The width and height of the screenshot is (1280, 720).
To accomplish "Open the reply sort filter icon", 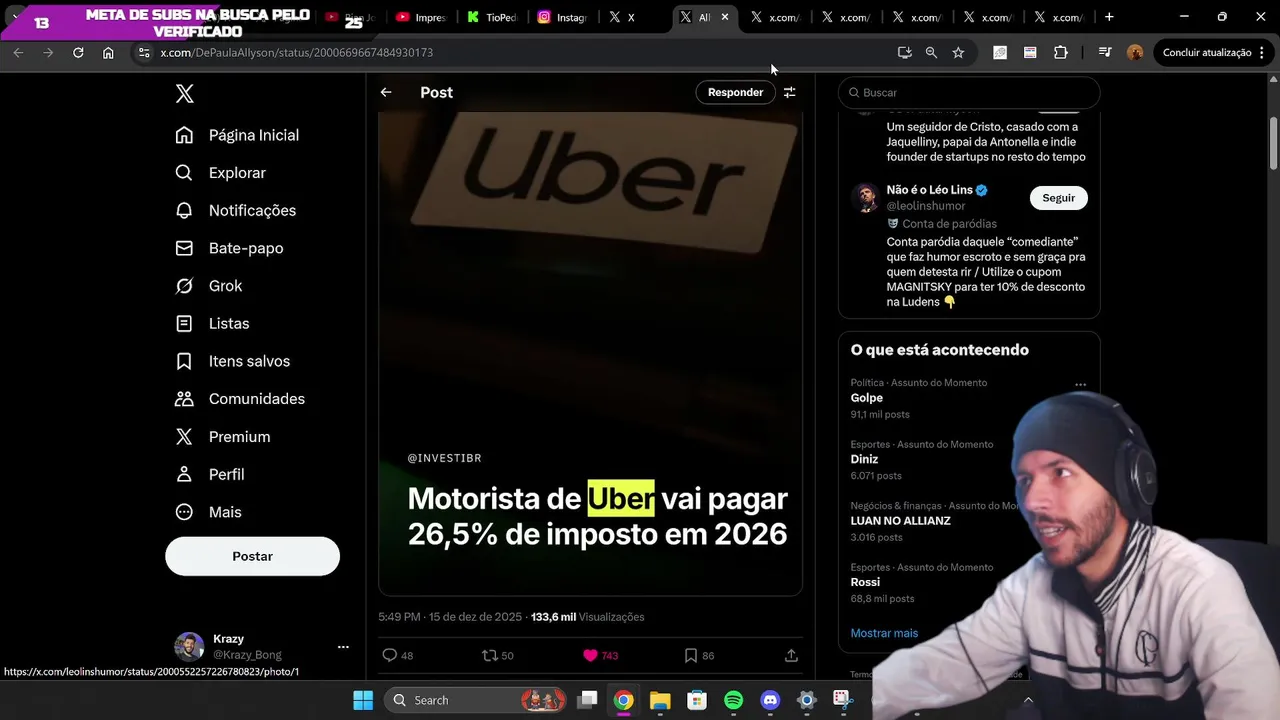I will pyautogui.click(x=790, y=92).
